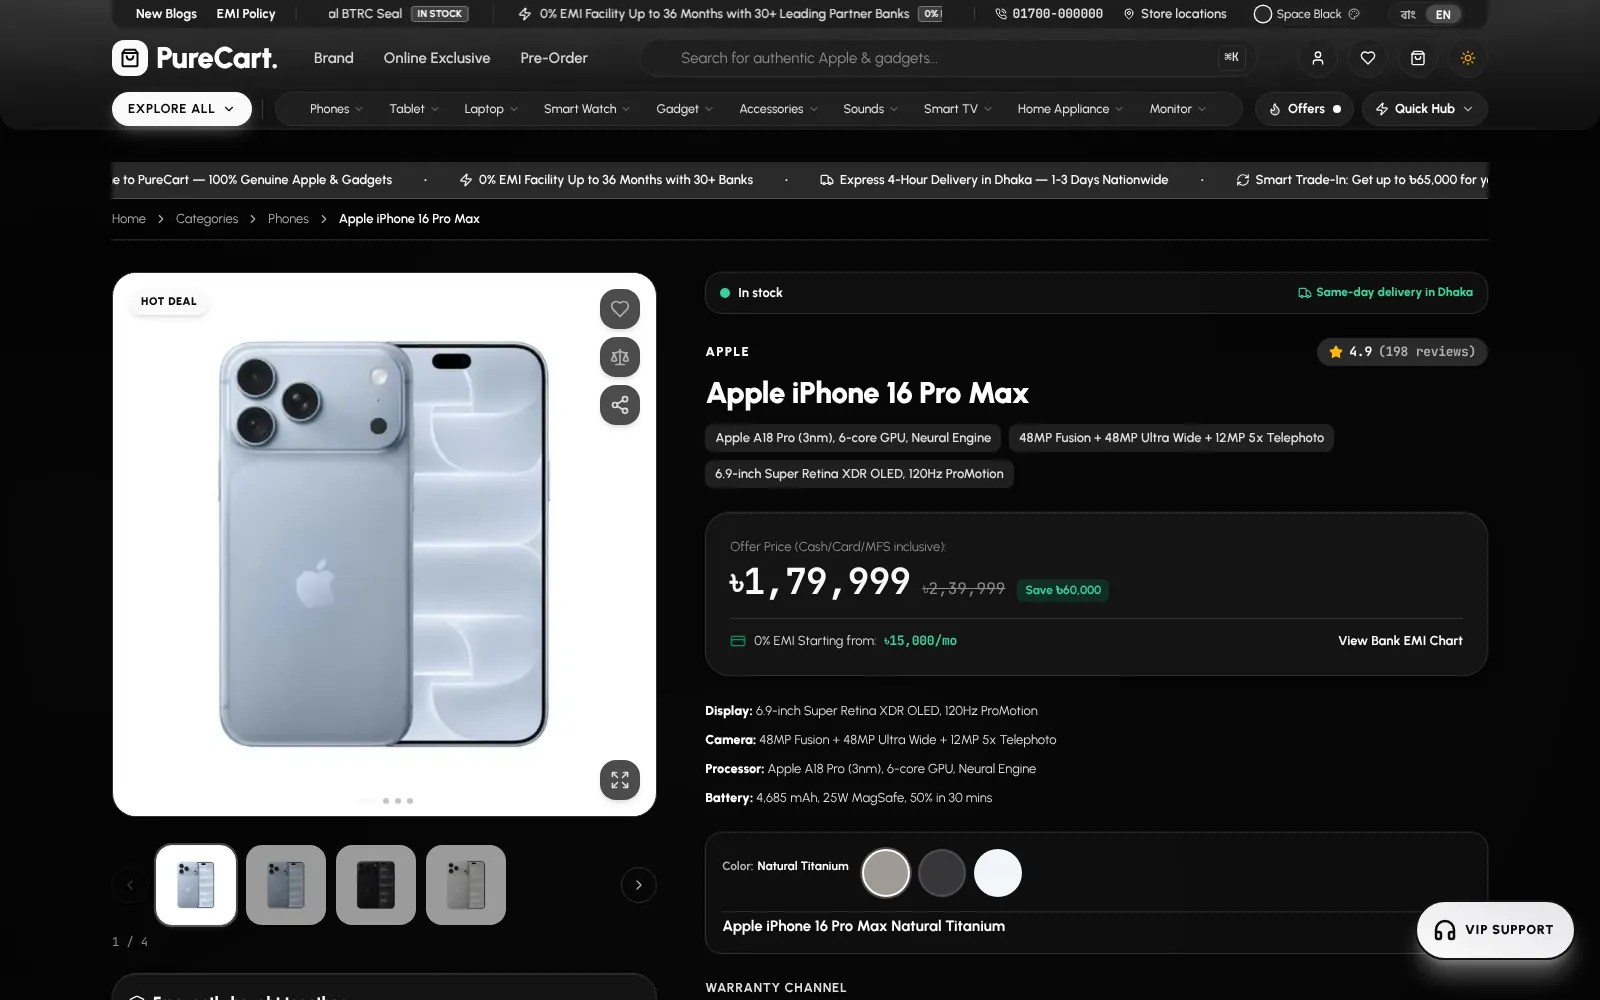Open the VIP SUPPORT chat button
1600x1000 pixels.
(1495, 930)
